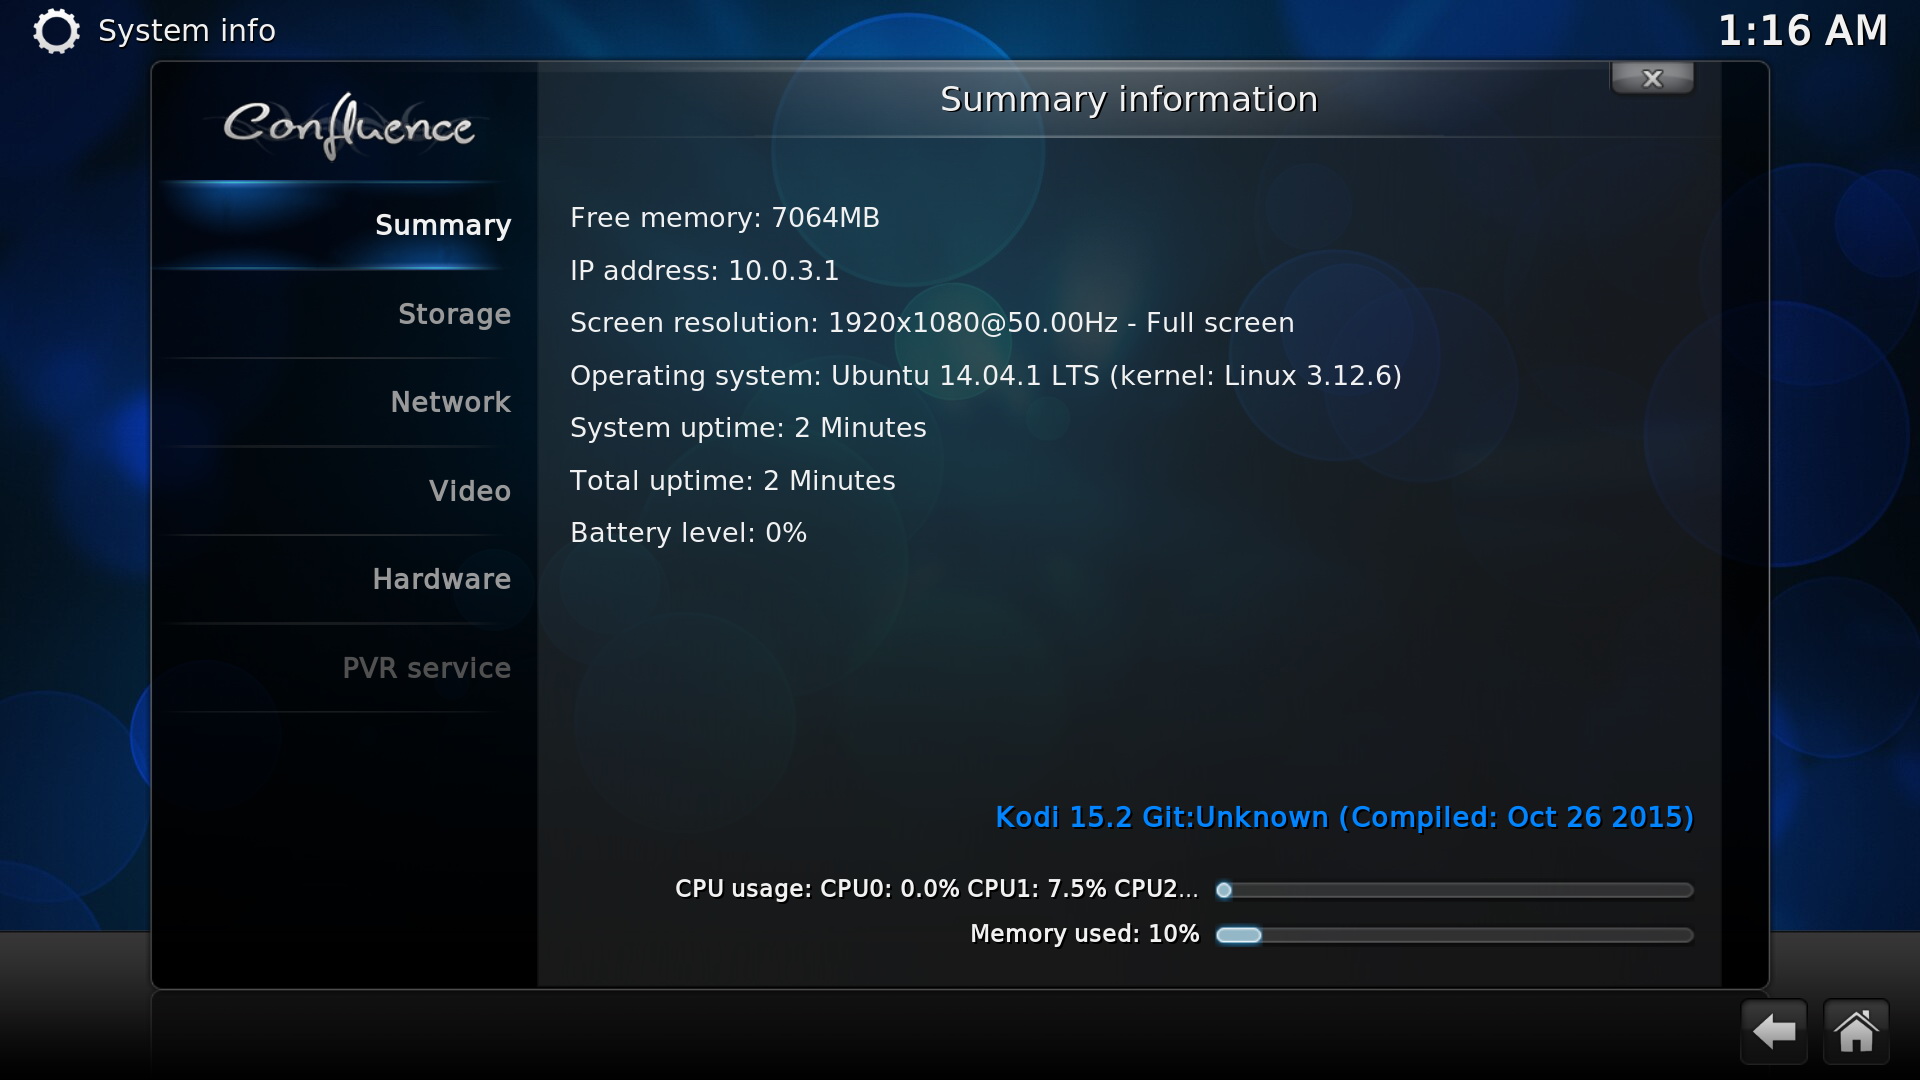Click the IP address 10.0.3.1 text
This screenshot has height=1080, width=1920.
[704, 271]
